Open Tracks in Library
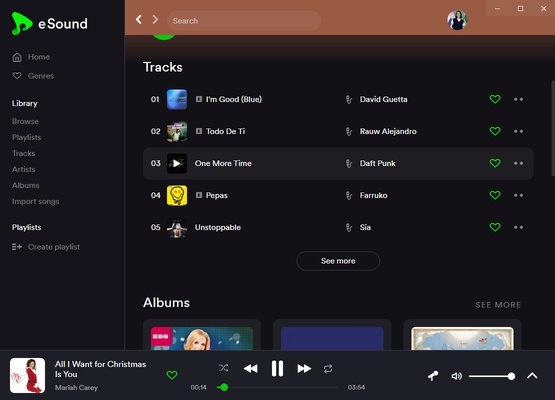This screenshot has height=400, width=555. [23, 153]
